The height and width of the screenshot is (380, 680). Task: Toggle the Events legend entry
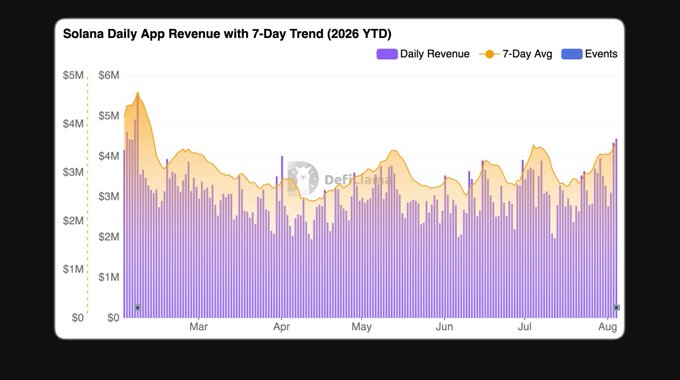589,54
